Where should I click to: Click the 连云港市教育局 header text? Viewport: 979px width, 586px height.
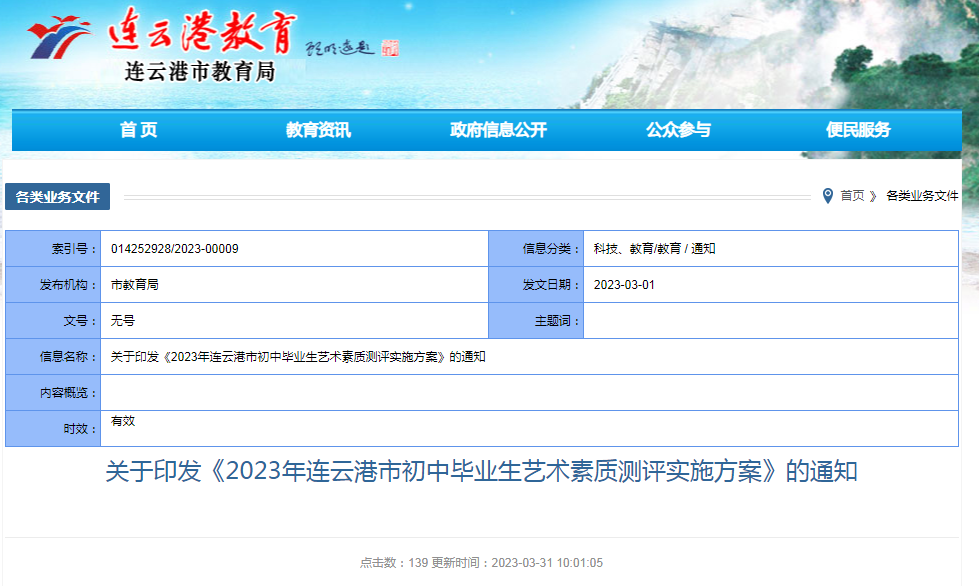pyautogui.click(x=200, y=72)
